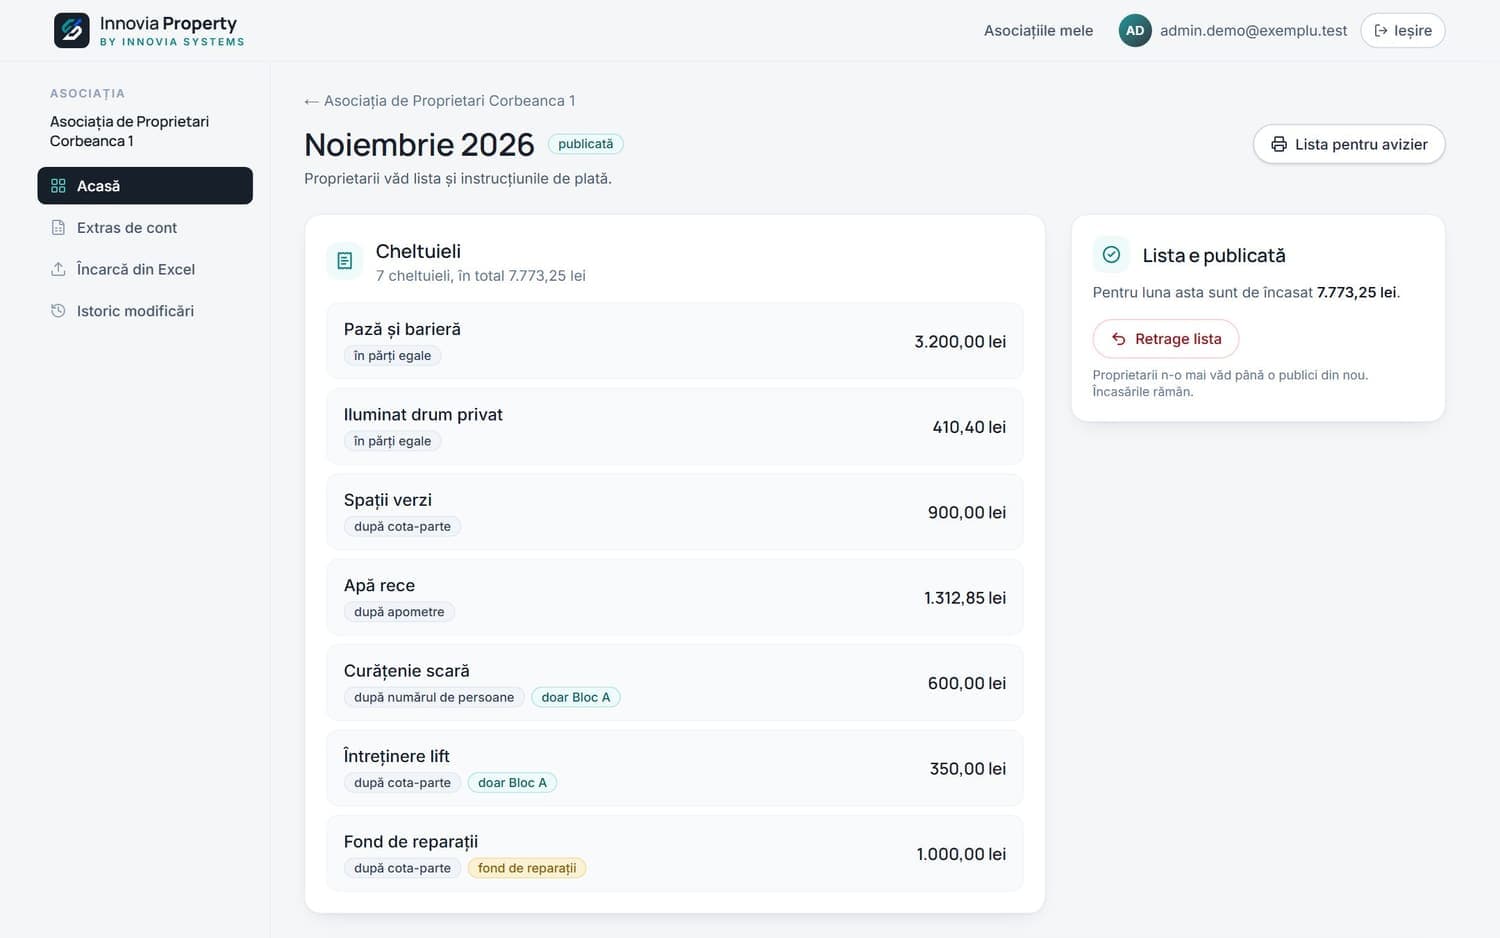The width and height of the screenshot is (1500, 938).
Task: Click the Cheltuieli list icon
Action: pos(345,261)
